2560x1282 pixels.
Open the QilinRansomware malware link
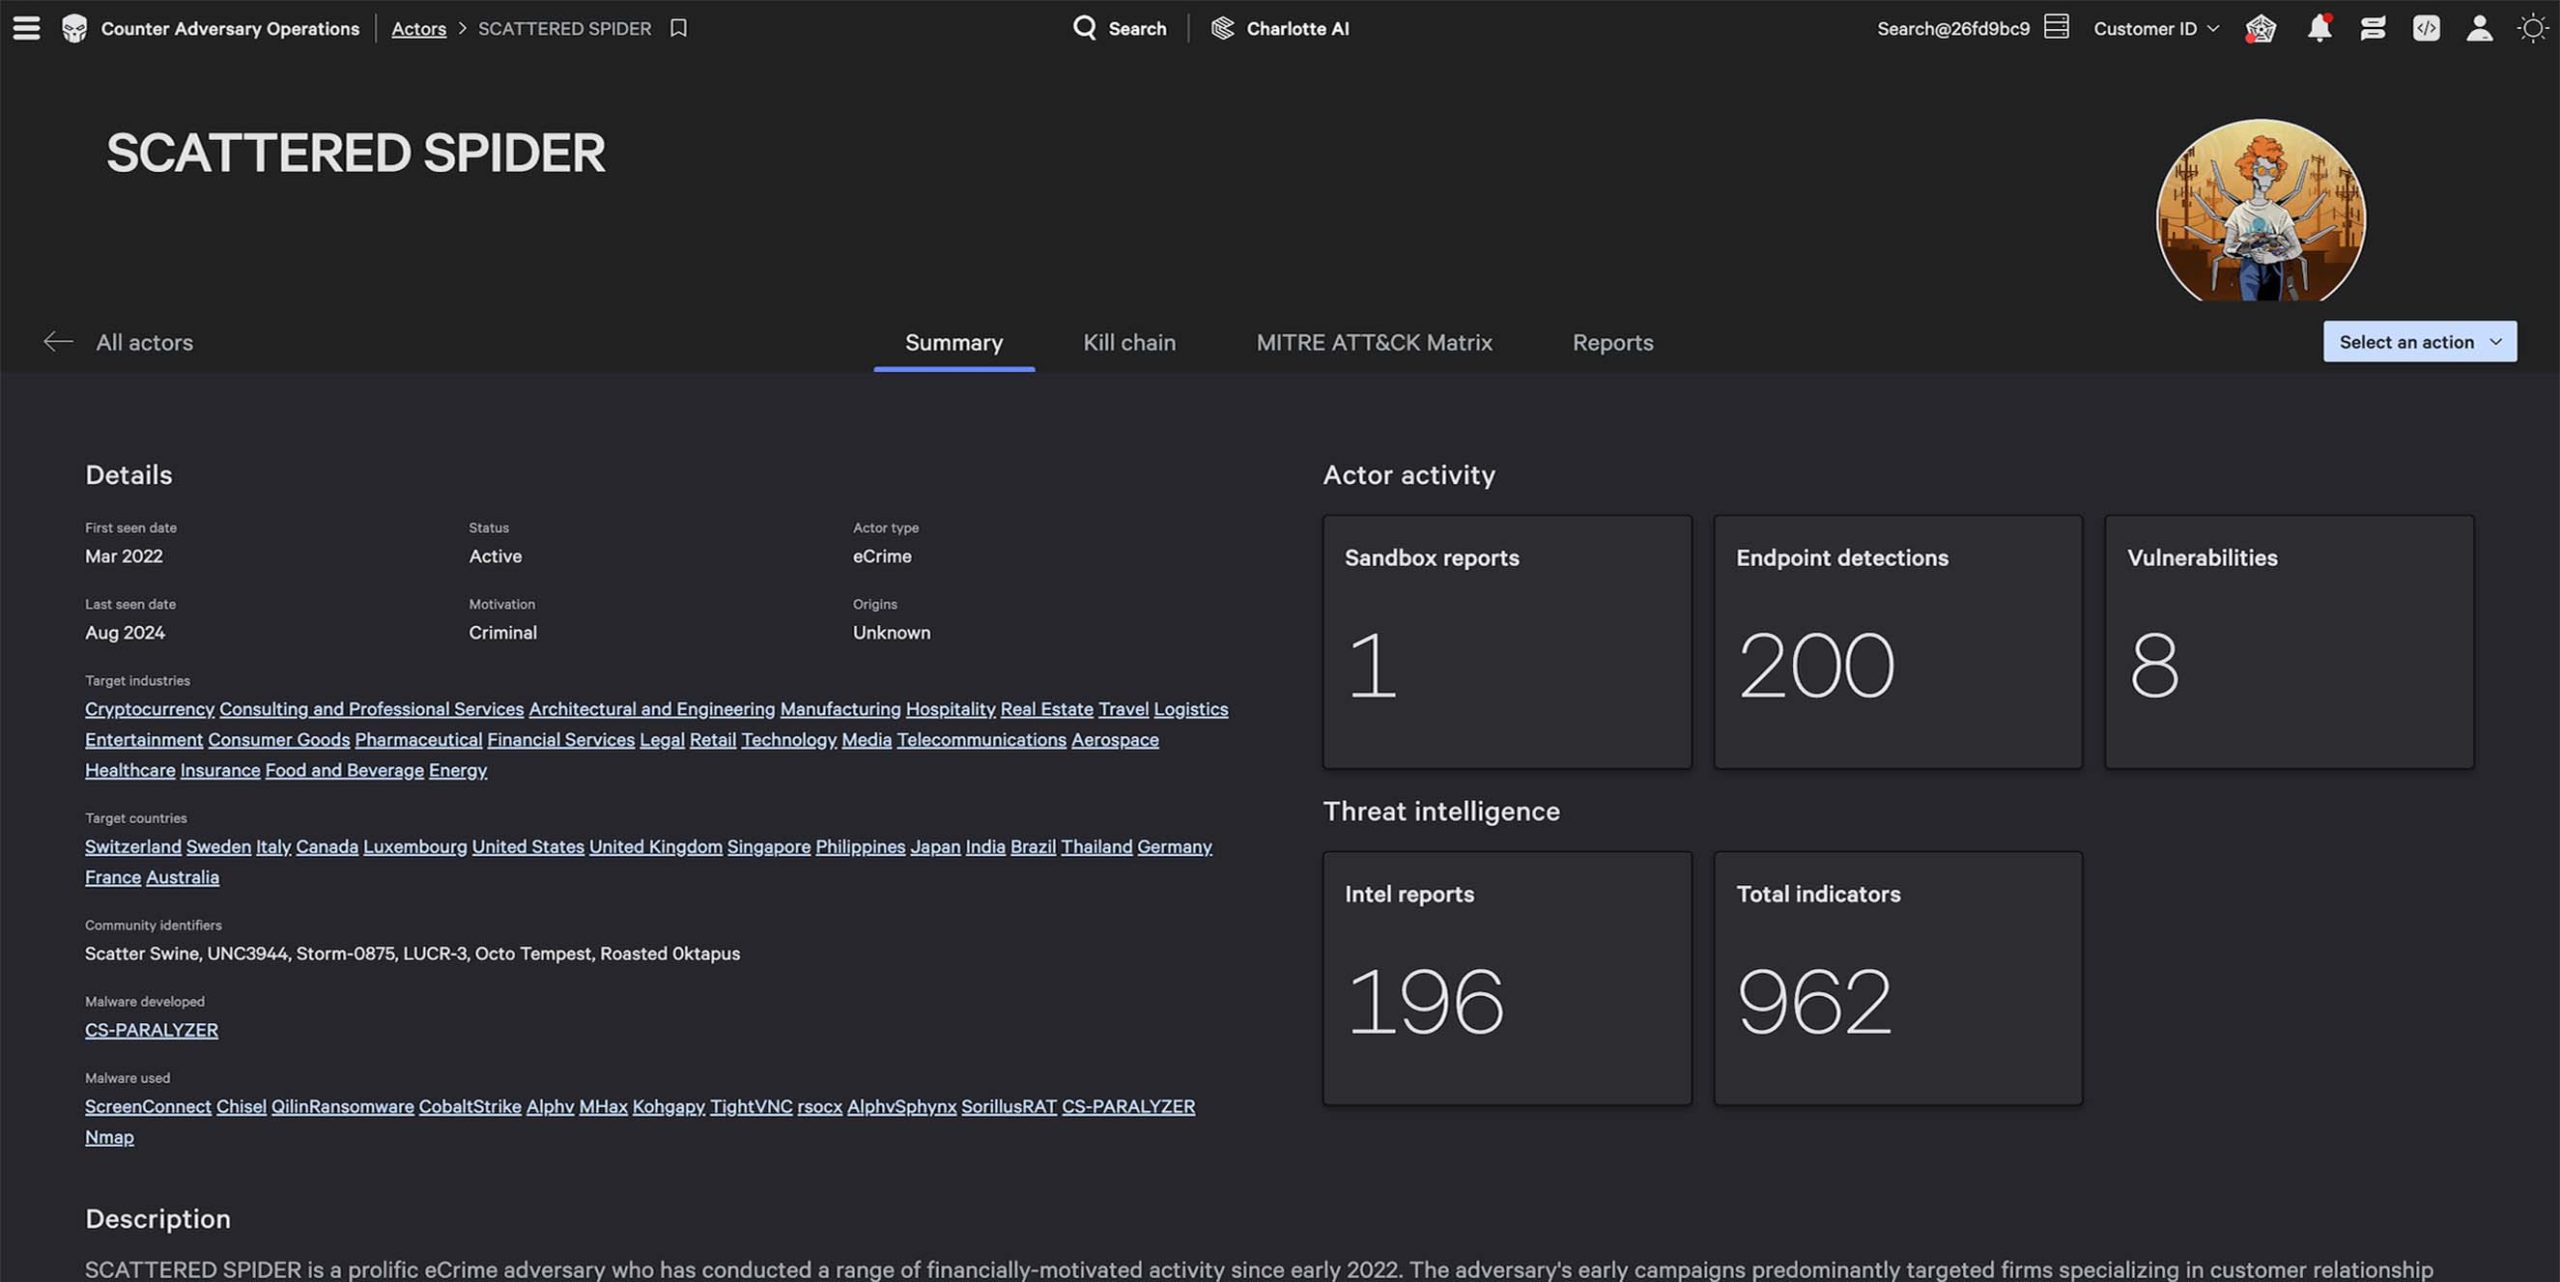pyautogui.click(x=342, y=1107)
